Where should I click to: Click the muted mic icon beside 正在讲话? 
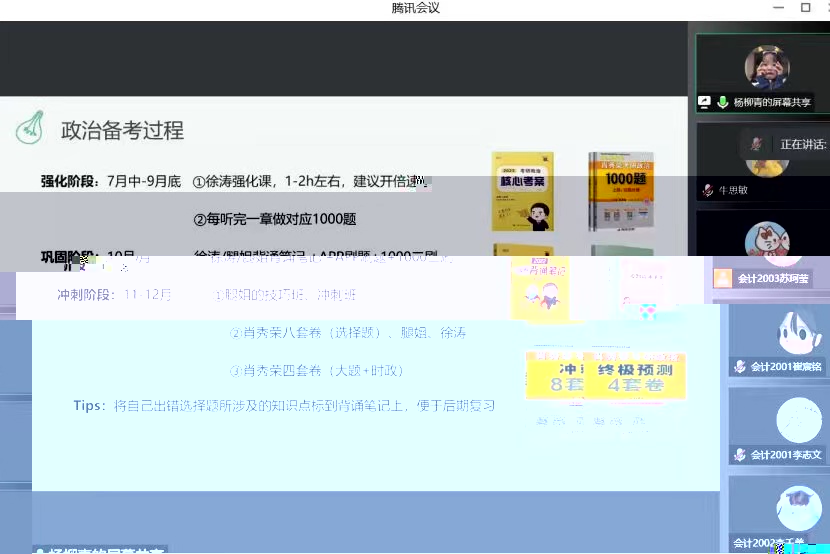coord(756,144)
